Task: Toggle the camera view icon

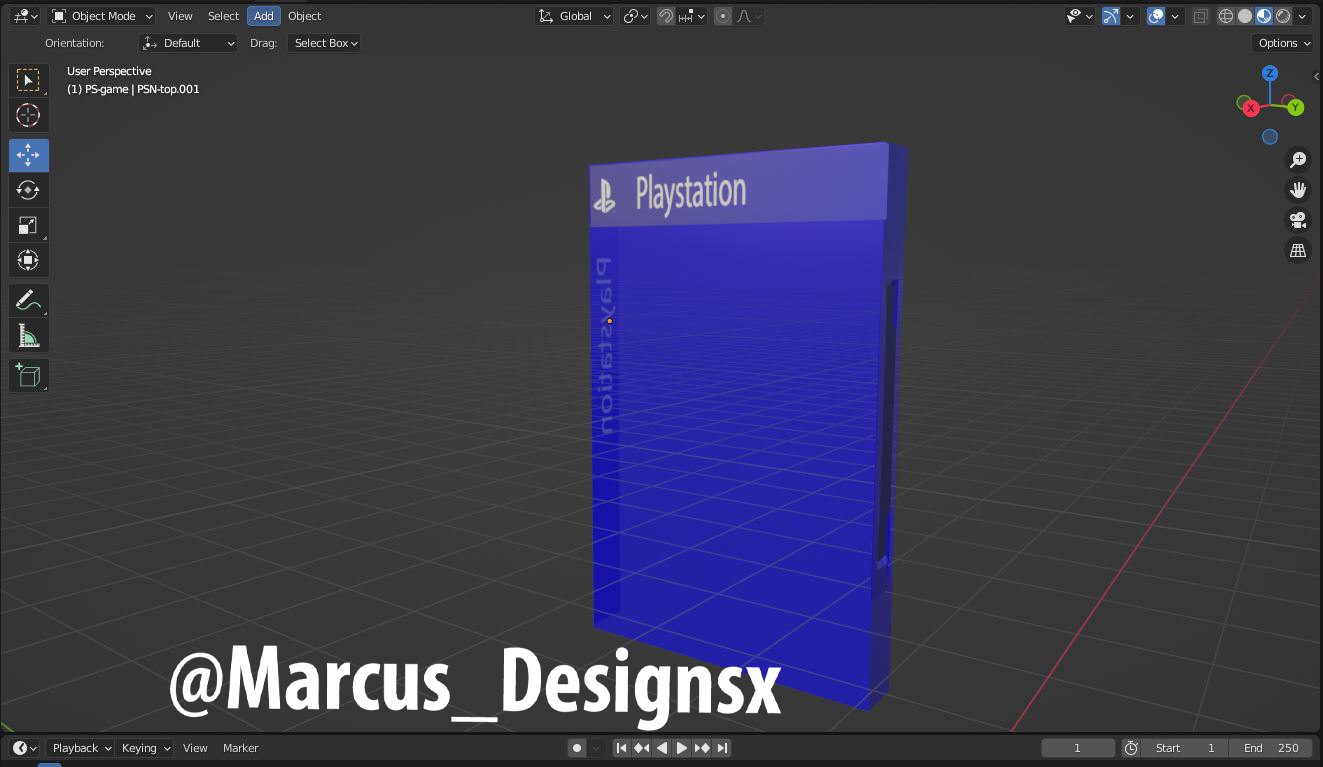Action: [x=1298, y=220]
